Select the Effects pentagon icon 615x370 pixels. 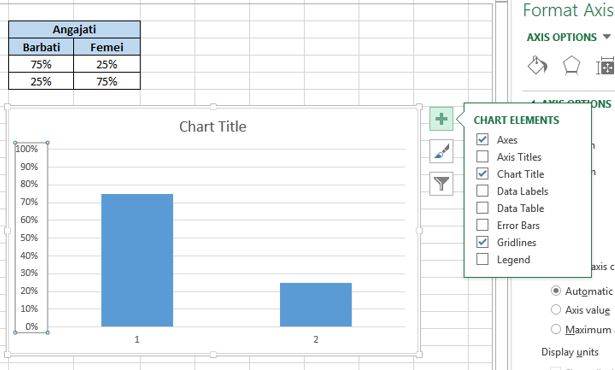571,66
